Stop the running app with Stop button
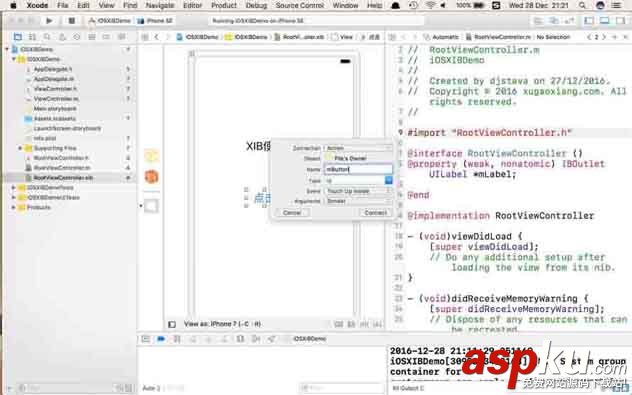 [71, 21]
